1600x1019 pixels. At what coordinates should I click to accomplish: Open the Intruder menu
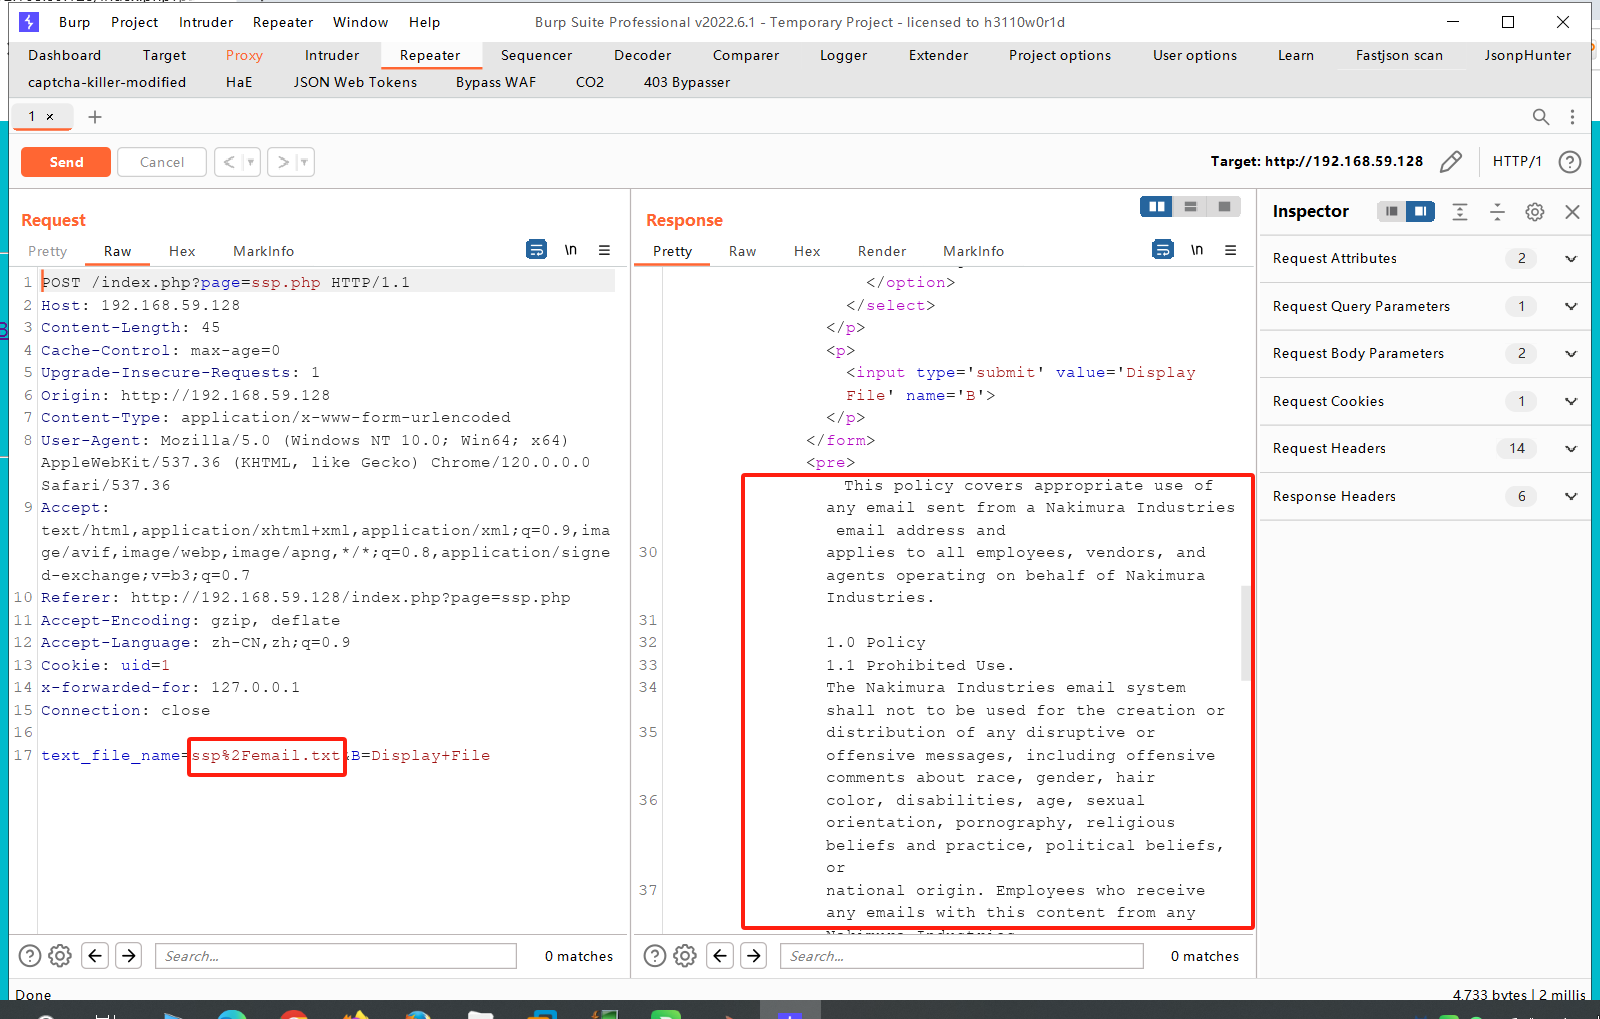205,22
